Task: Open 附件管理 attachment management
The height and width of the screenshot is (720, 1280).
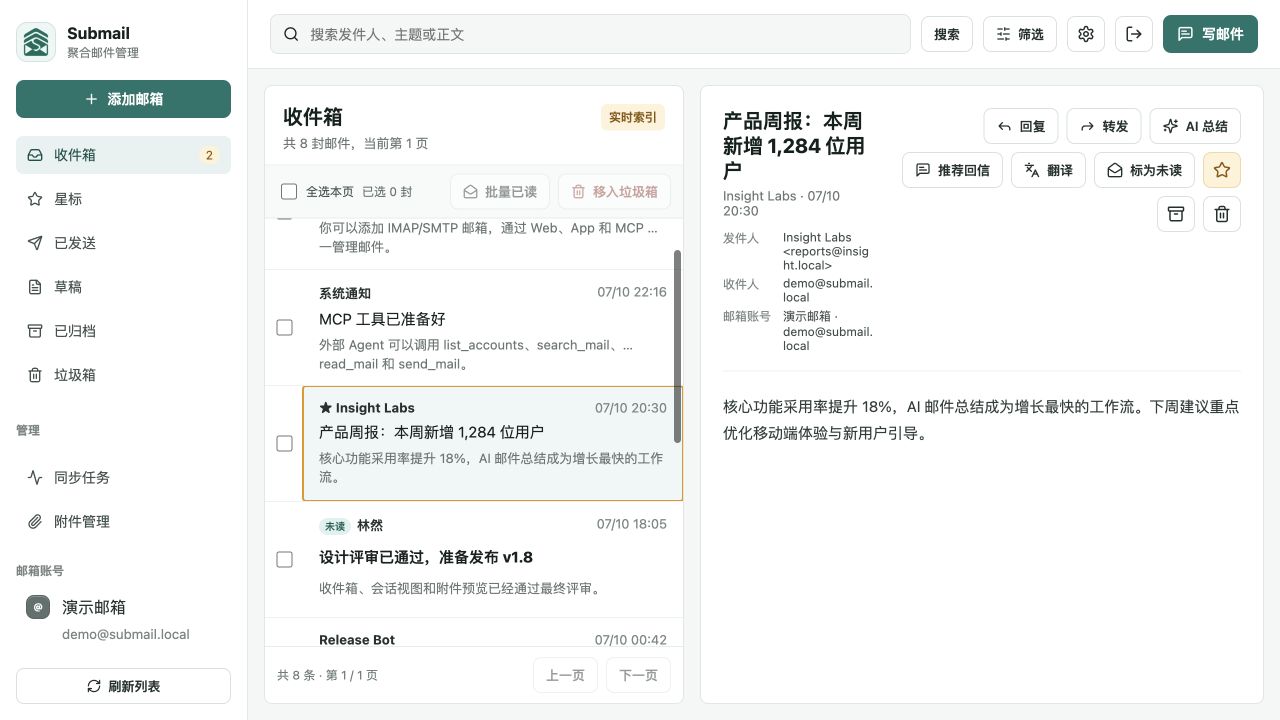Action: click(123, 521)
